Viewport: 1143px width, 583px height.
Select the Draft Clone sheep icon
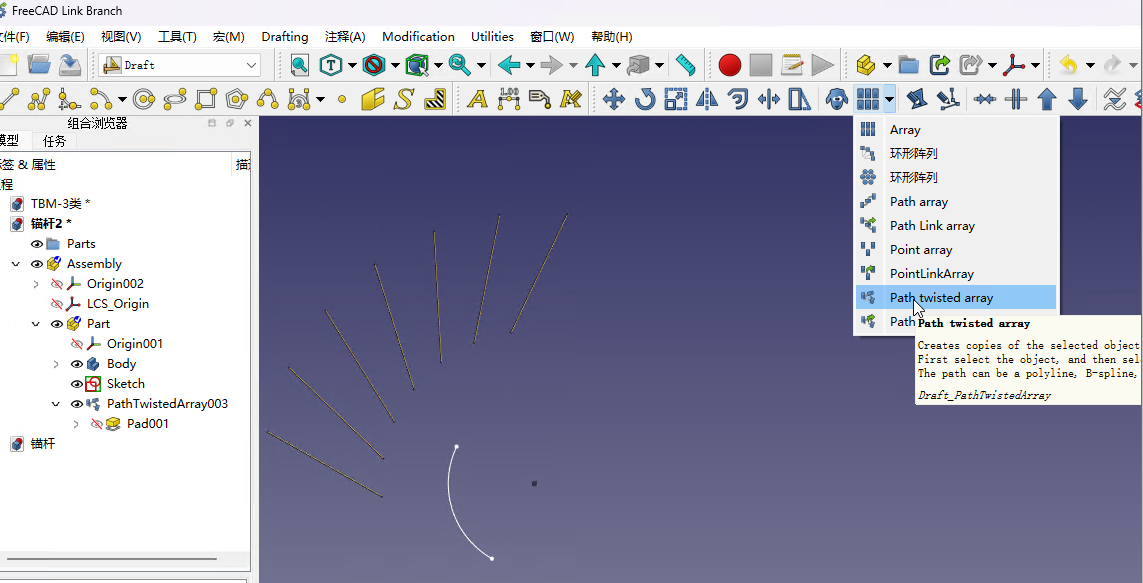tap(836, 98)
